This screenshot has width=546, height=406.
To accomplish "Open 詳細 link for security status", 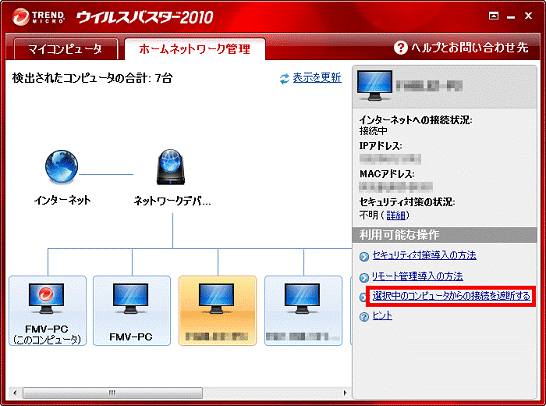I will click(x=396, y=216).
